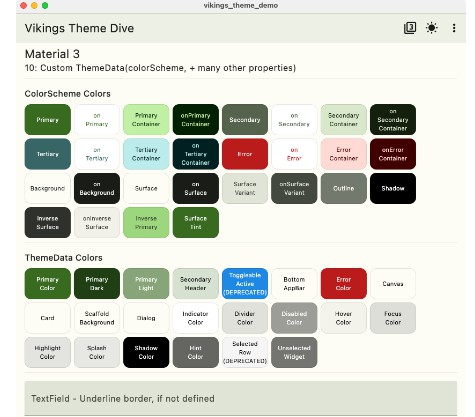
Task: Click the Scaffold Background swatch
Action: click(x=97, y=318)
